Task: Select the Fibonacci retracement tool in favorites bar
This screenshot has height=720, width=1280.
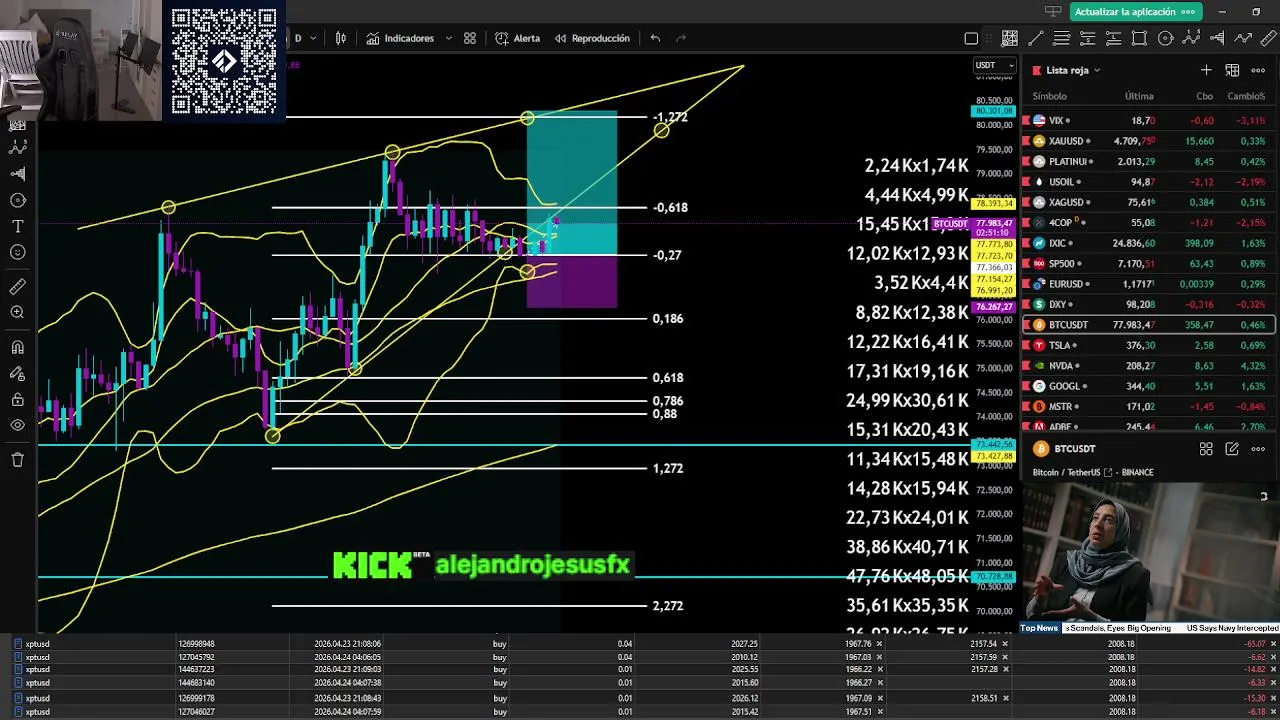Action: (x=1061, y=38)
